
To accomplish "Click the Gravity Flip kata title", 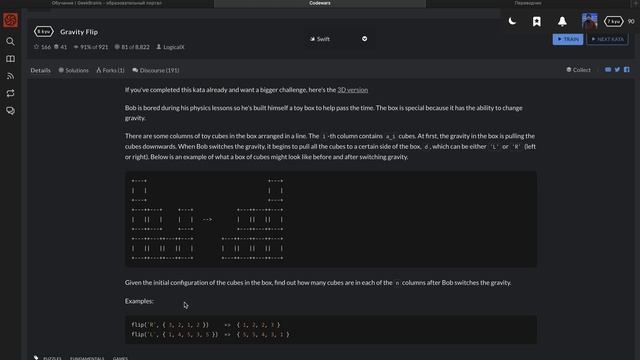I will click(79, 31).
